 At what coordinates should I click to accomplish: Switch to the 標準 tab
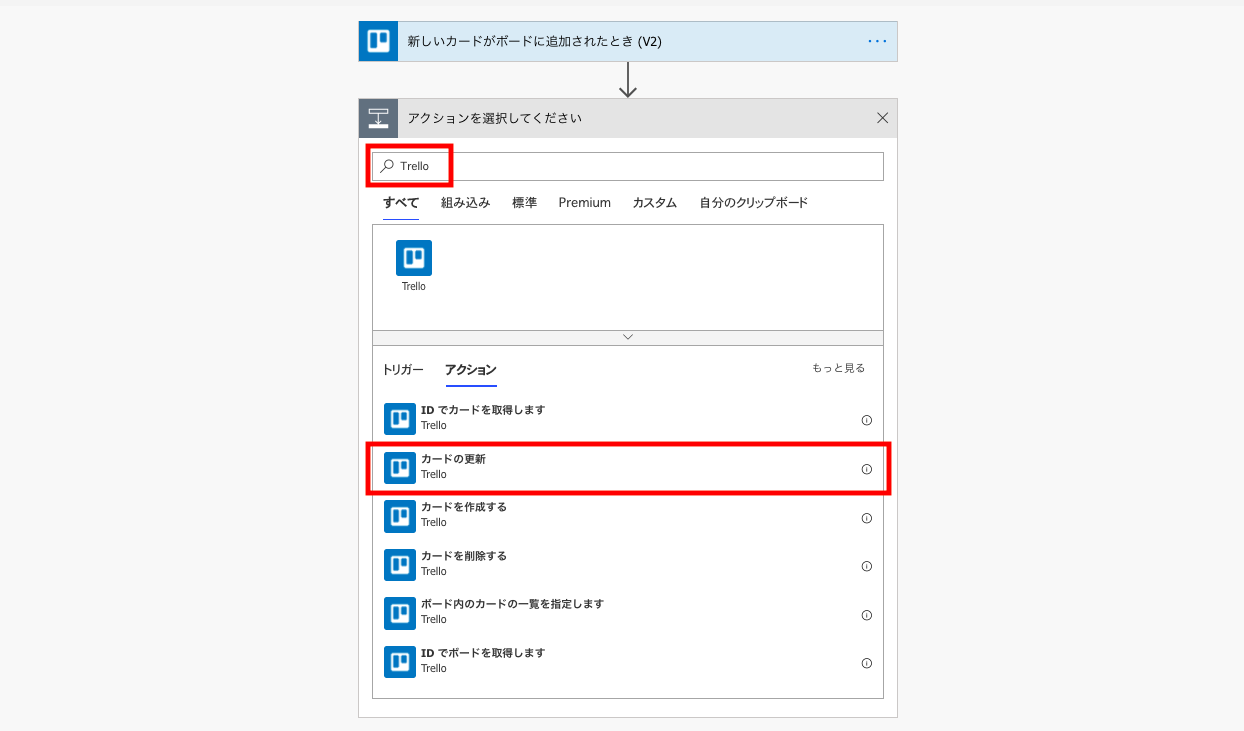[524, 203]
